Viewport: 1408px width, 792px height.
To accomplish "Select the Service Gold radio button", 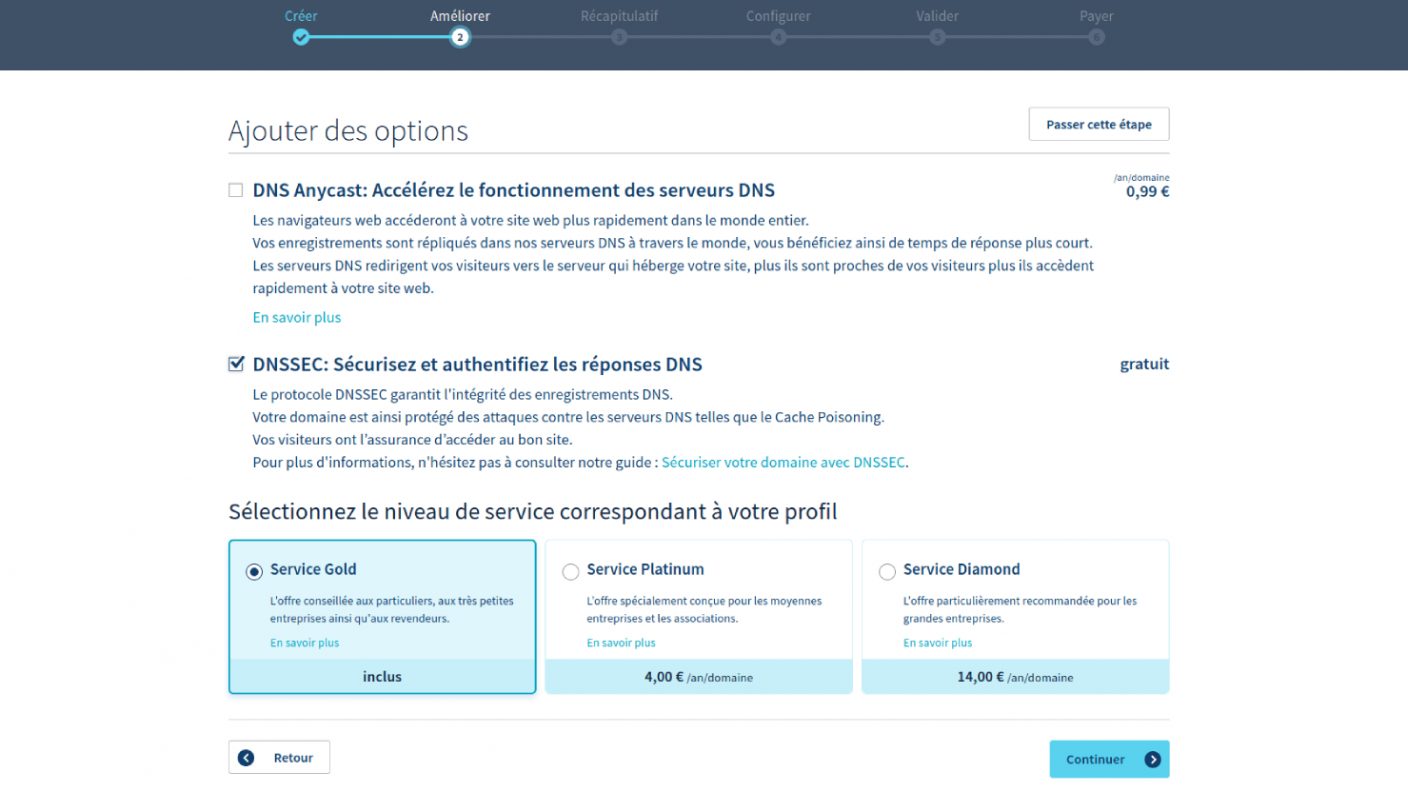I will pyautogui.click(x=254, y=572).
